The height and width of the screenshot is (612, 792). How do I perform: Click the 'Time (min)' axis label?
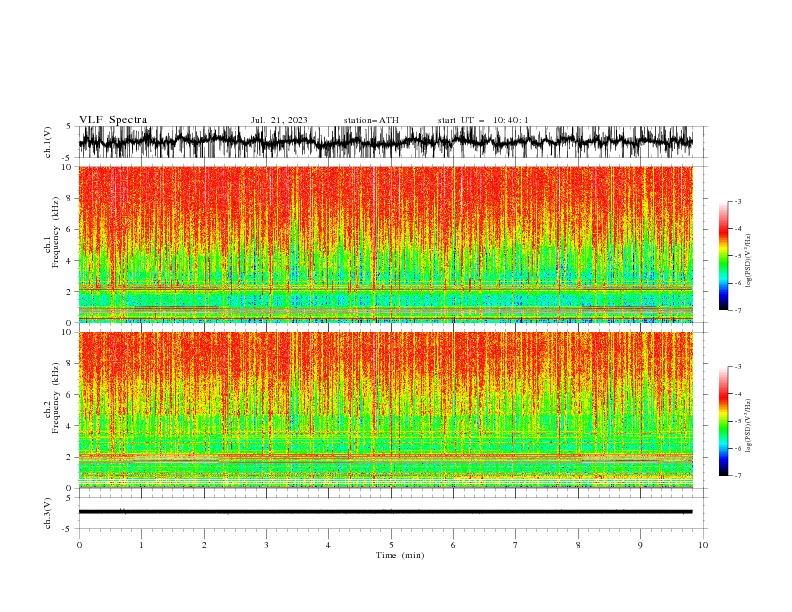coord(400,555)
